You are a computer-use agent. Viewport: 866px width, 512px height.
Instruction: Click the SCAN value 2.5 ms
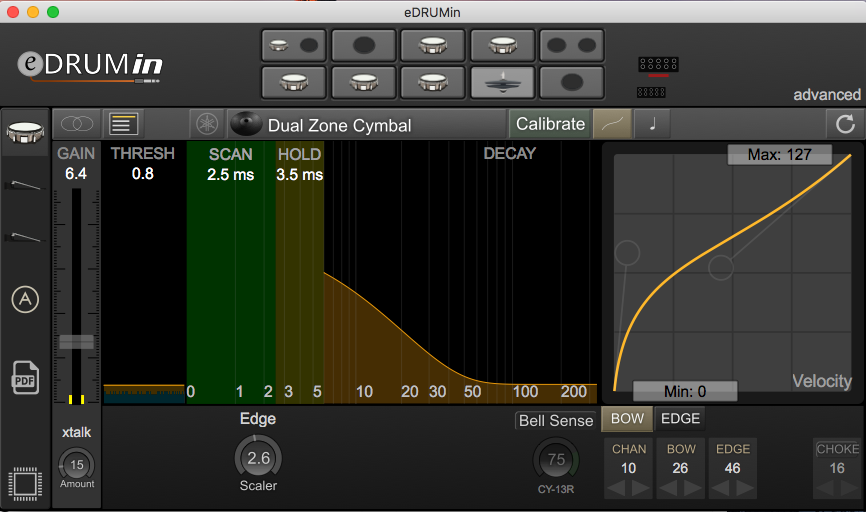click(230, 175)
